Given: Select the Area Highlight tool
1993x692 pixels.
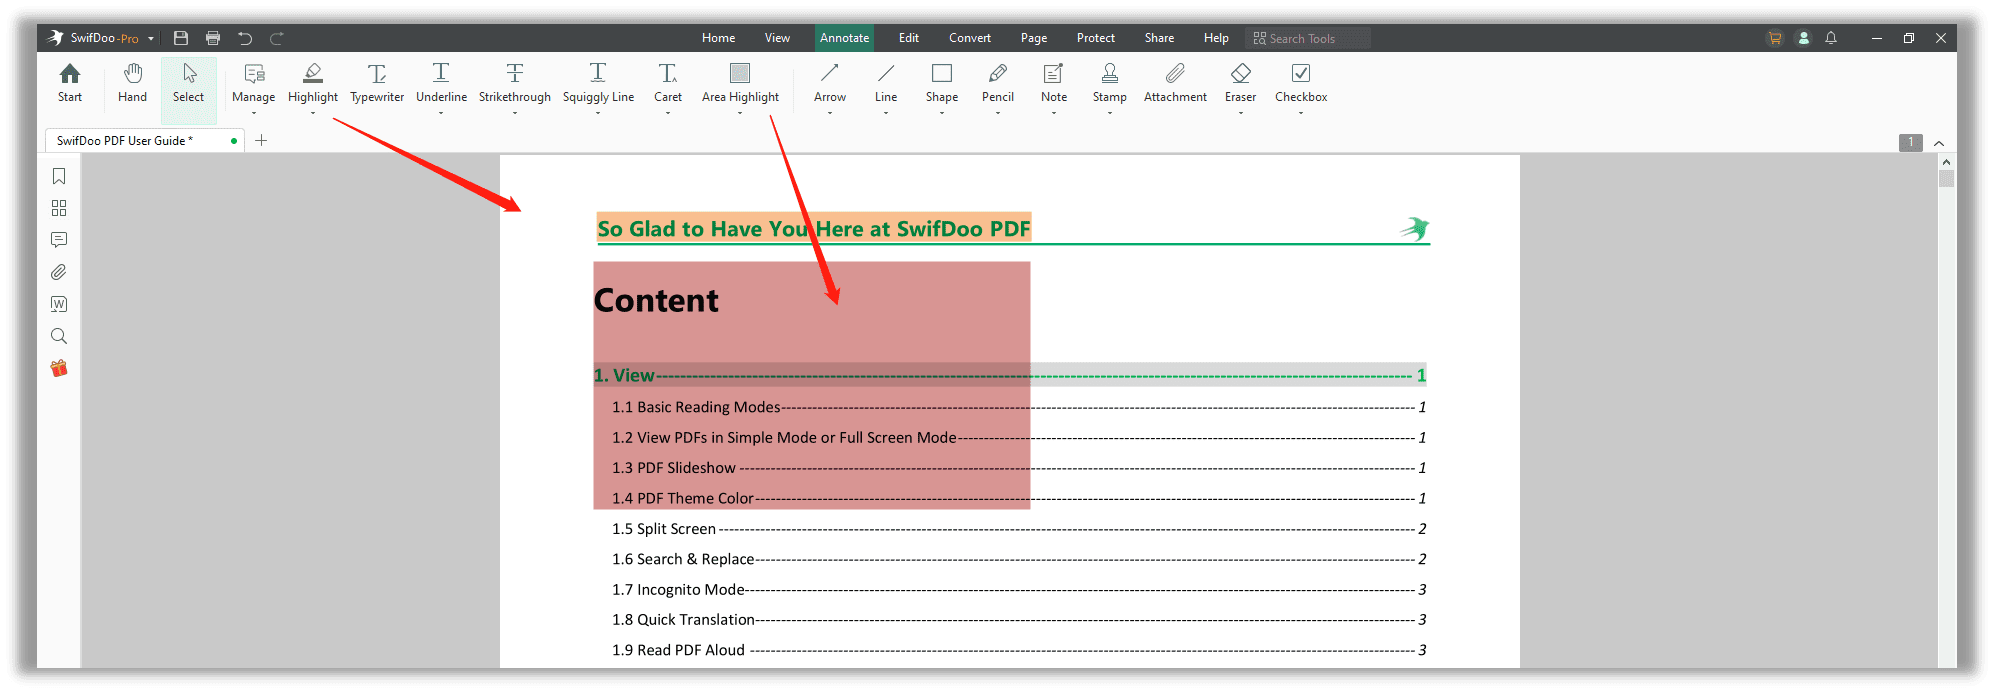Looking at the screenshot, I should [x=740, y=84].
